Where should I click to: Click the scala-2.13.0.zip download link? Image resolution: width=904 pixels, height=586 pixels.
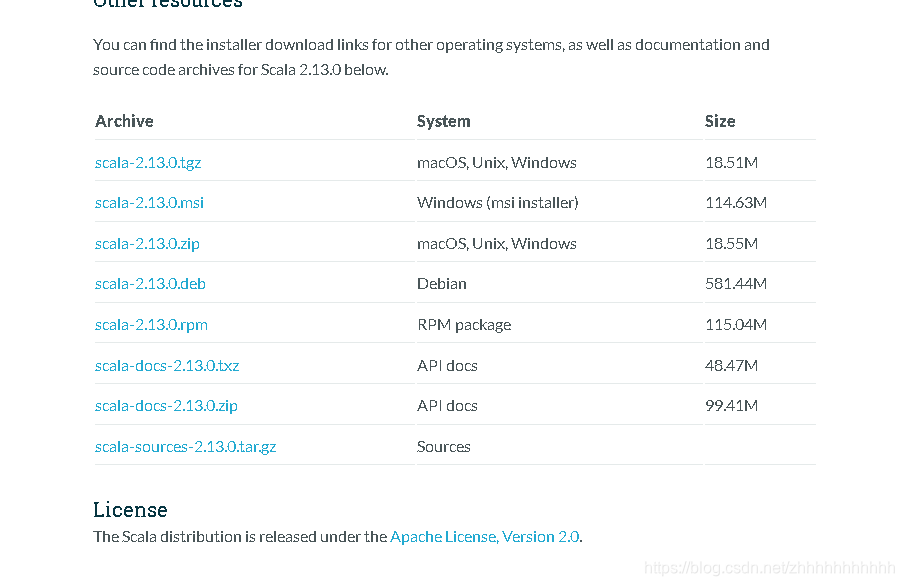coord(147,244)
